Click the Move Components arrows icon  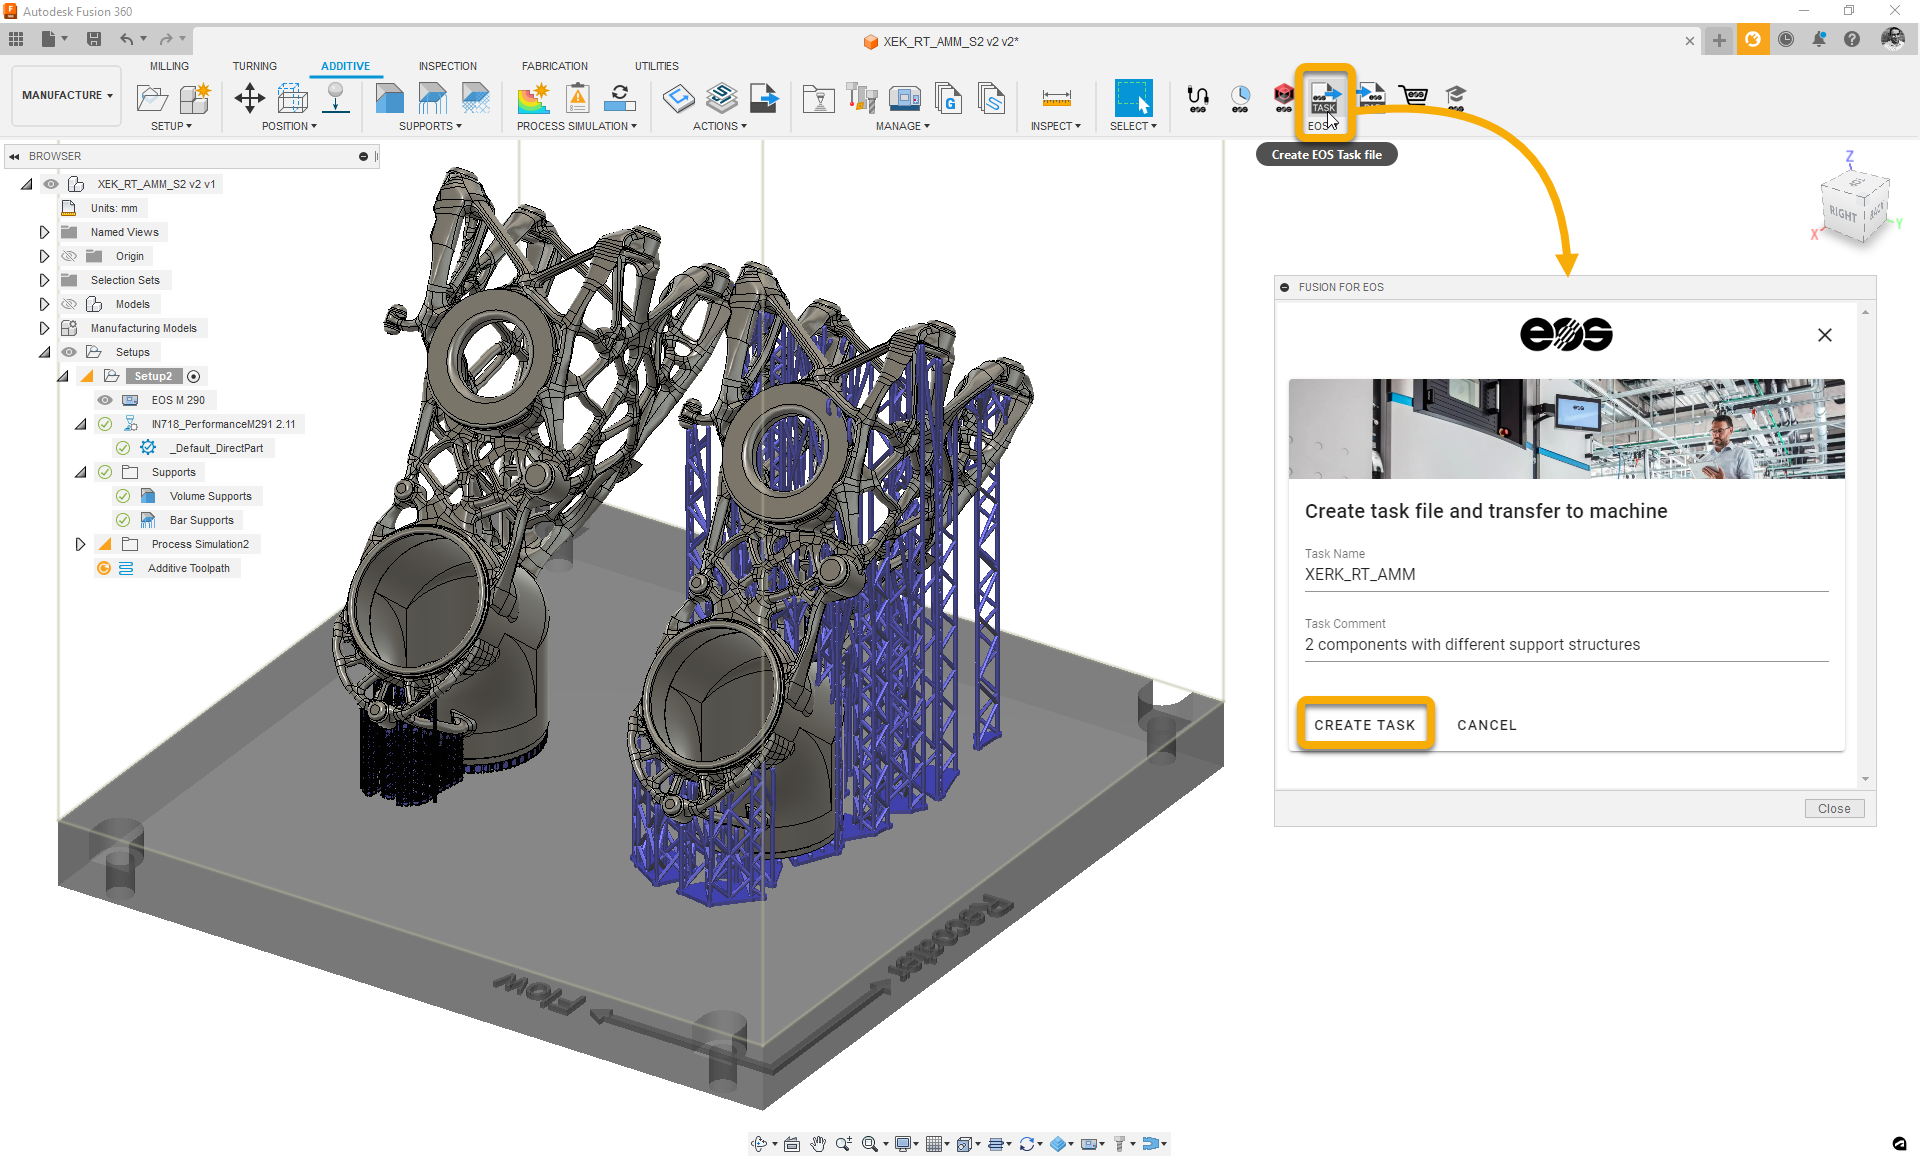coord(249,98)
